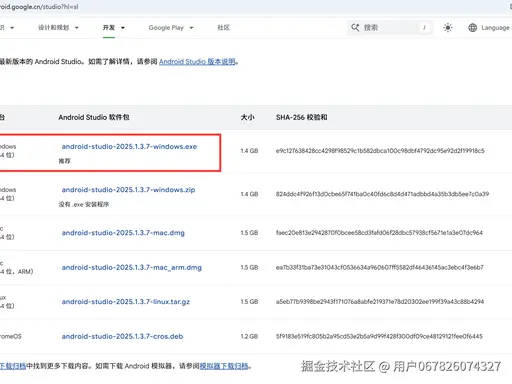
Task: Expand the Google Play dropdown arrow
Action: (x=191, y=28)
